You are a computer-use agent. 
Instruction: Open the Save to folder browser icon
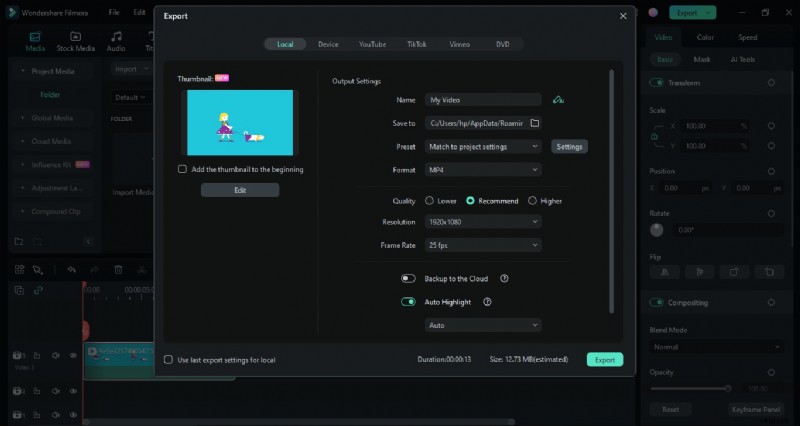(535, 123)
